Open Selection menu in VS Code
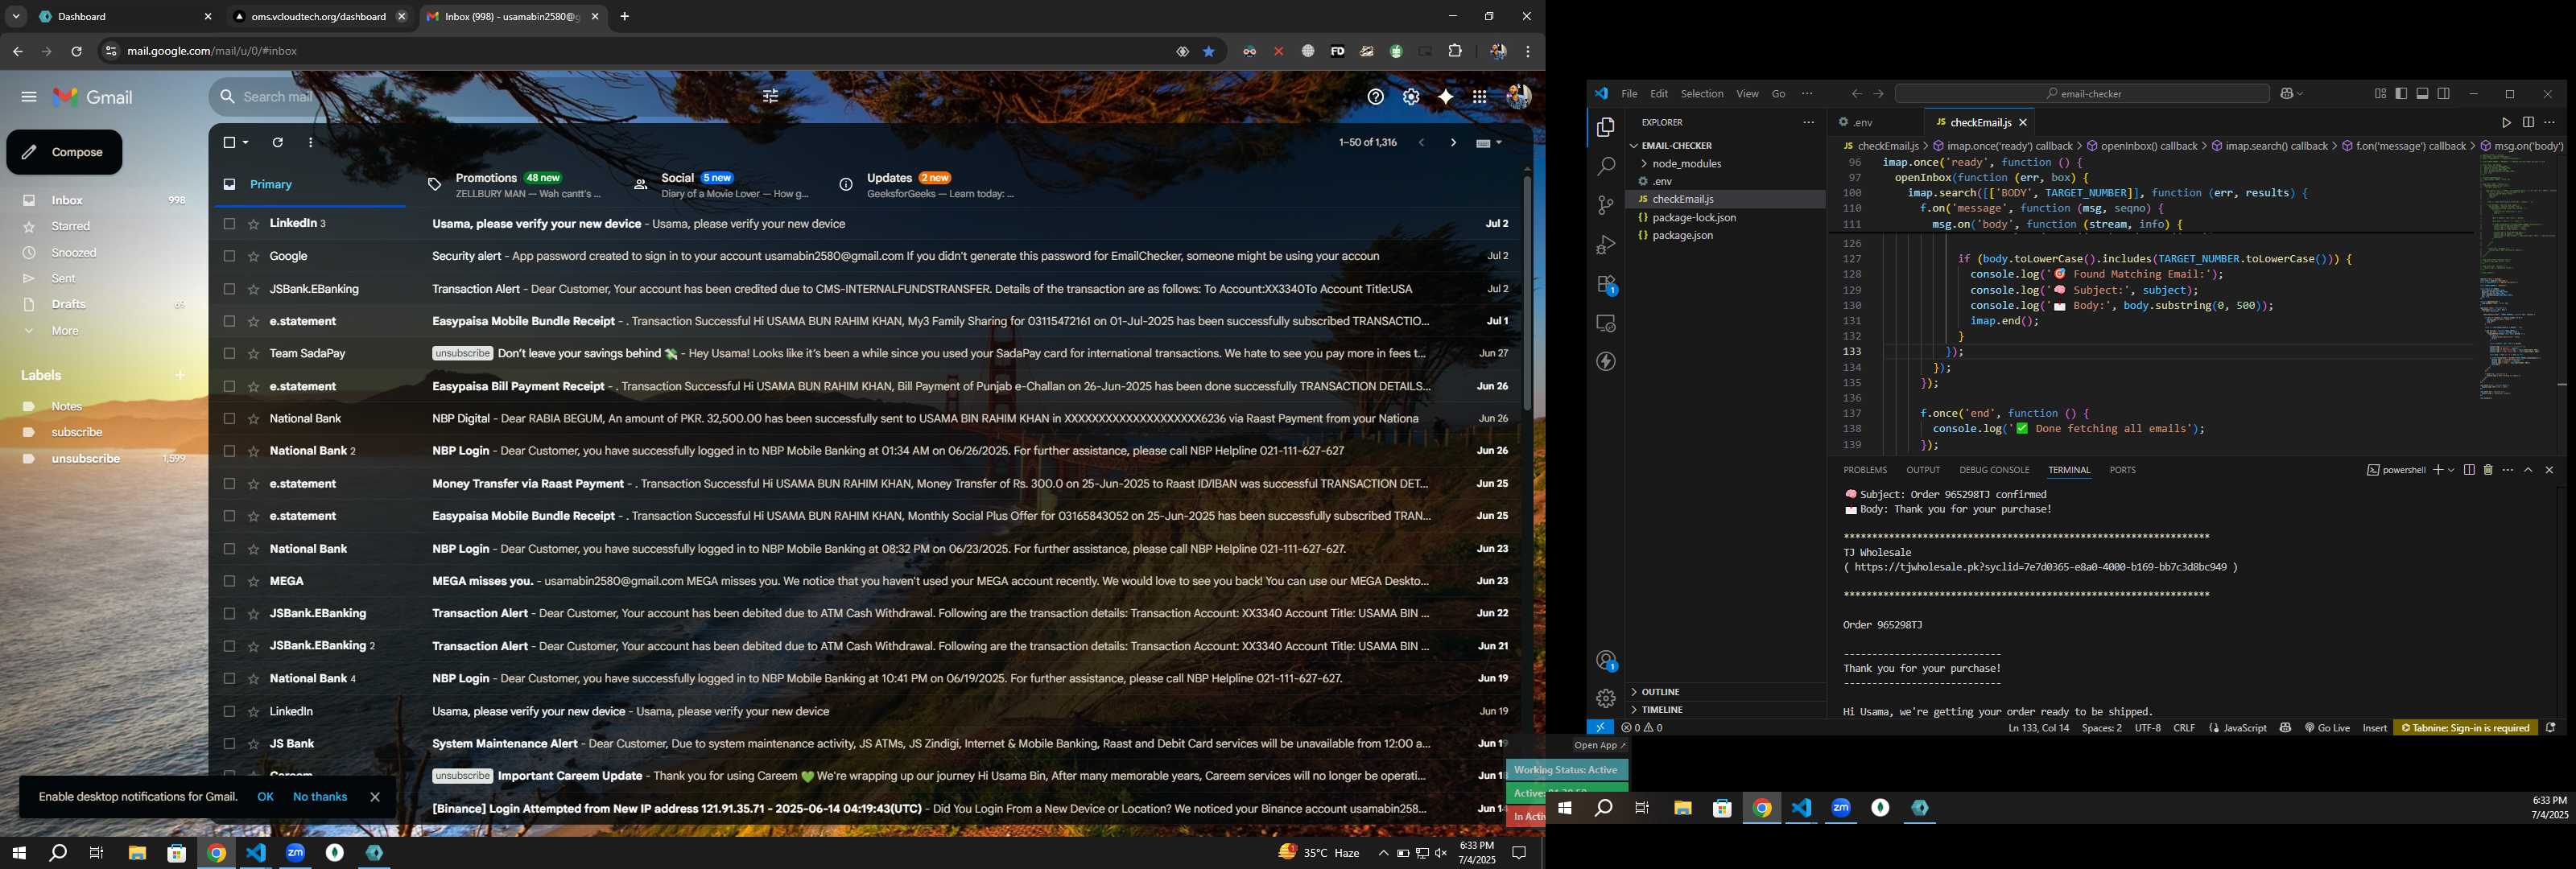Image resolution: width=2576 pixels, height=869 pixels. pyautogui.click(x=1701, y=94)
